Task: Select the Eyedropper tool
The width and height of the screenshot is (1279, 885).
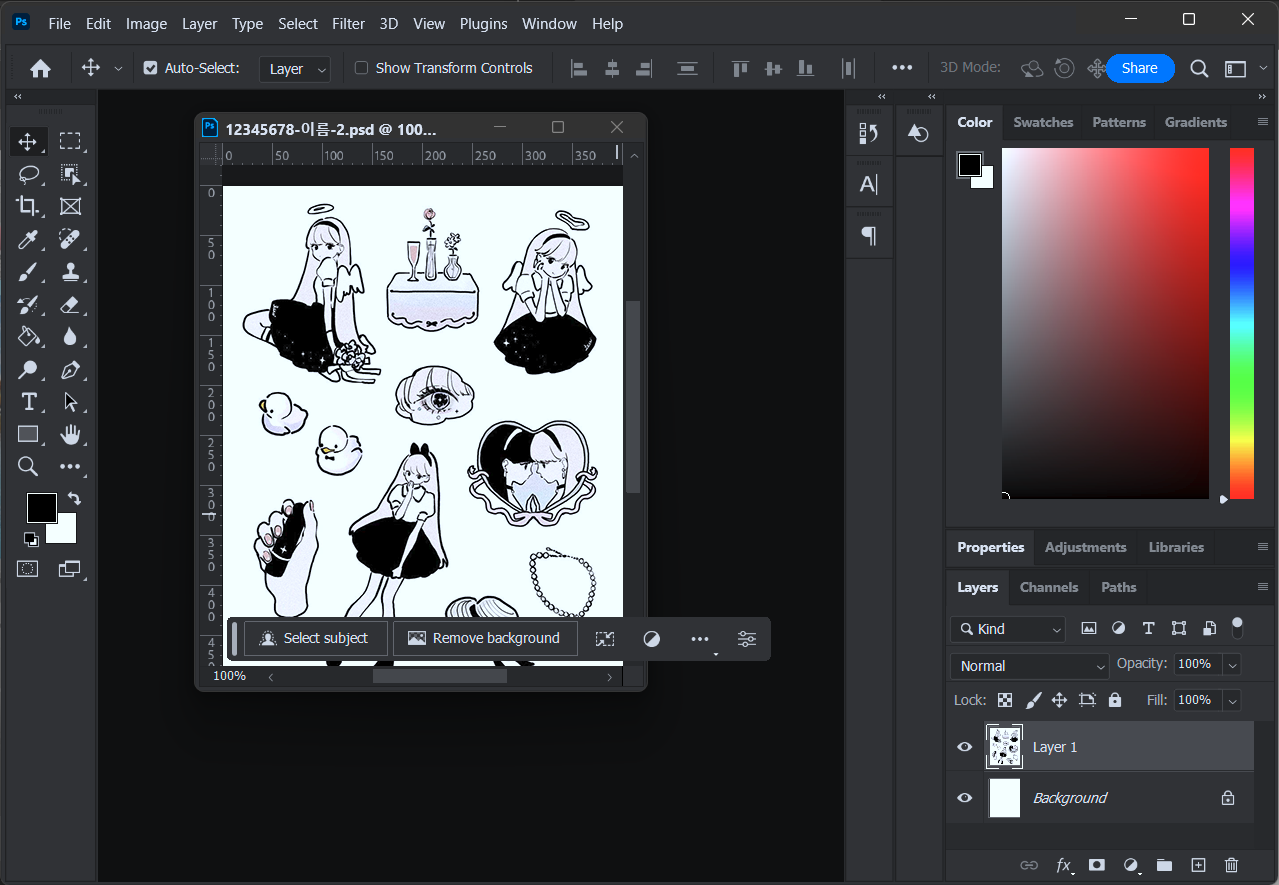Action: tap(28, 240)
